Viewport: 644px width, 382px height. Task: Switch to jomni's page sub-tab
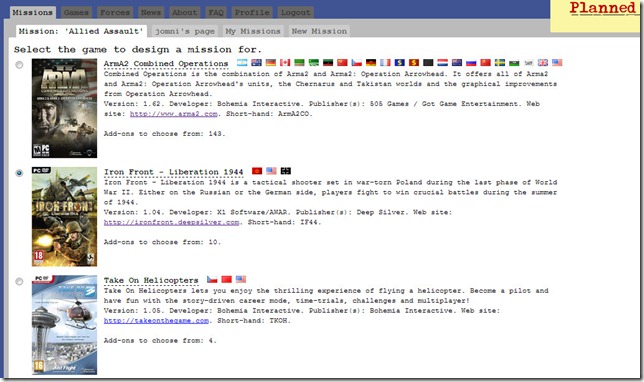pyautogui.click(x=185, y=31)
